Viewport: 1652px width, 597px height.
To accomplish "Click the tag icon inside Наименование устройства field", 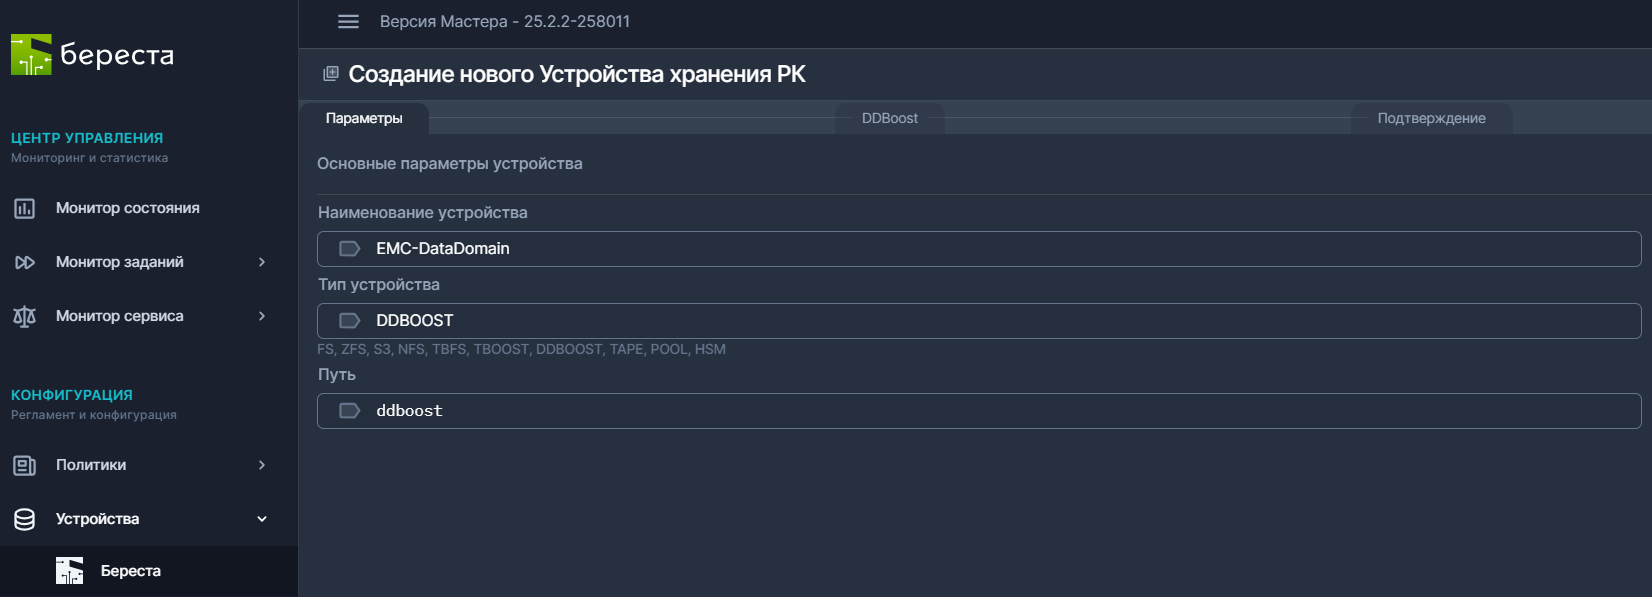I will point(348,248).
